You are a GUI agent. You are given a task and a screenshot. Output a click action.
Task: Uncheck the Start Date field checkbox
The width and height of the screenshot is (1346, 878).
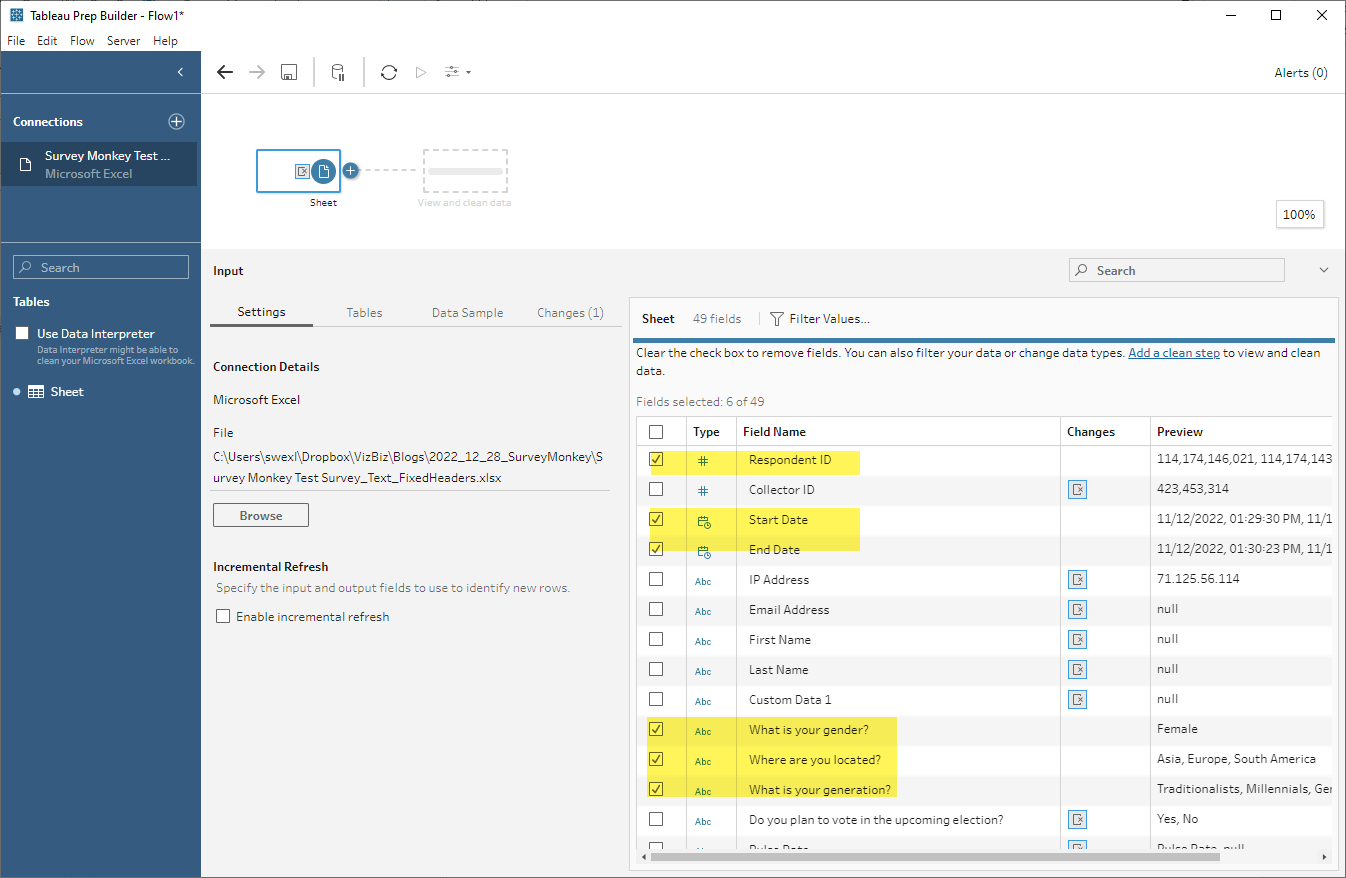(656, 519)
